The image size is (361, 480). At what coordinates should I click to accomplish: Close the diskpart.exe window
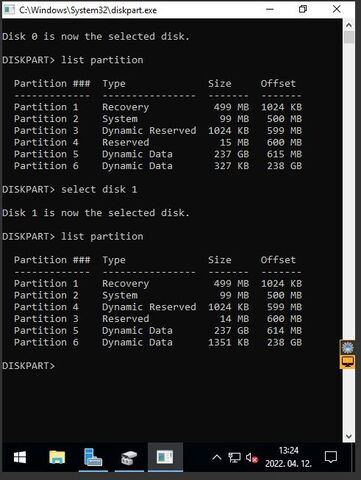click(x=337, y=9)
